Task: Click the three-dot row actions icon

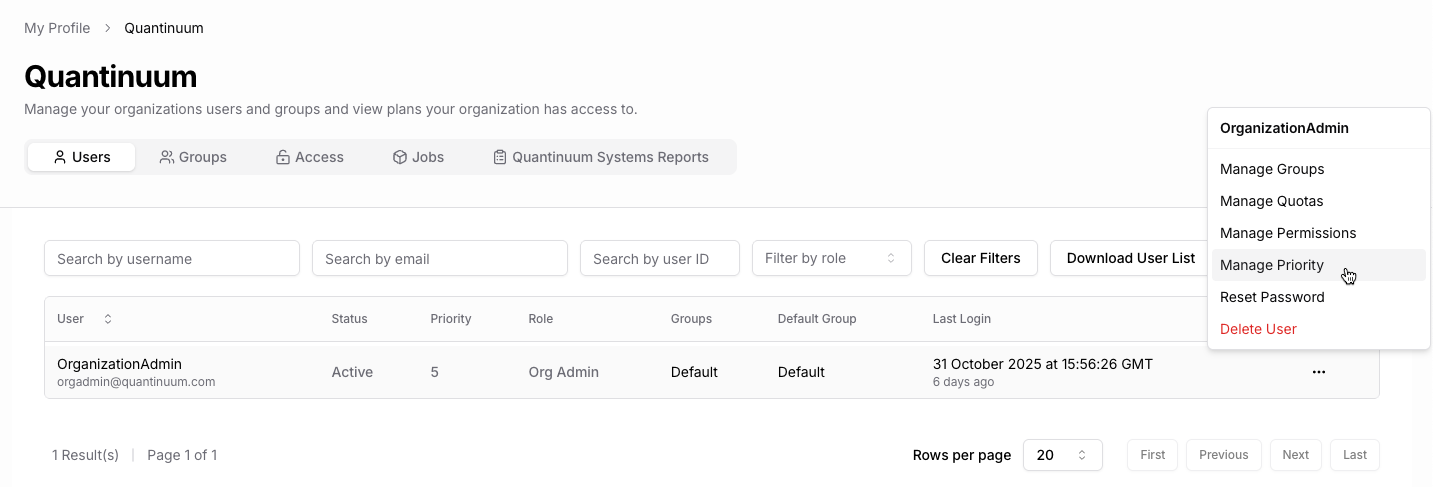Action: [x=1318, y=372]
